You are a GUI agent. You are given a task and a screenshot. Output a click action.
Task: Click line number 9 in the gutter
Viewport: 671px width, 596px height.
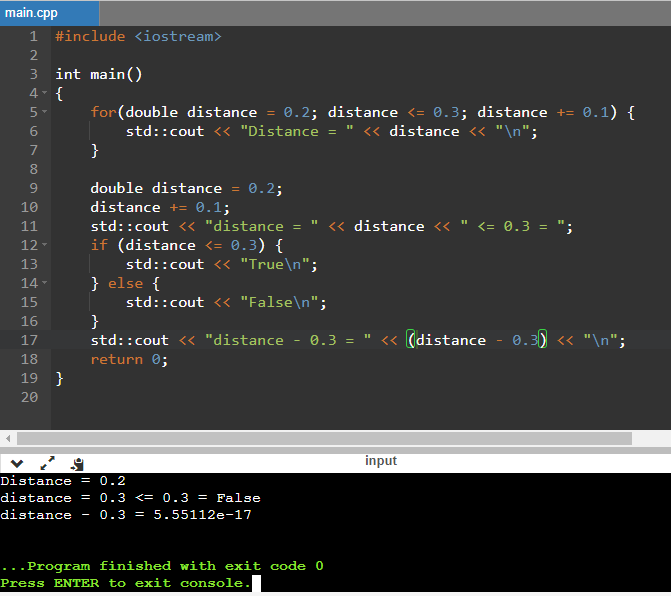tap(33, 188)
